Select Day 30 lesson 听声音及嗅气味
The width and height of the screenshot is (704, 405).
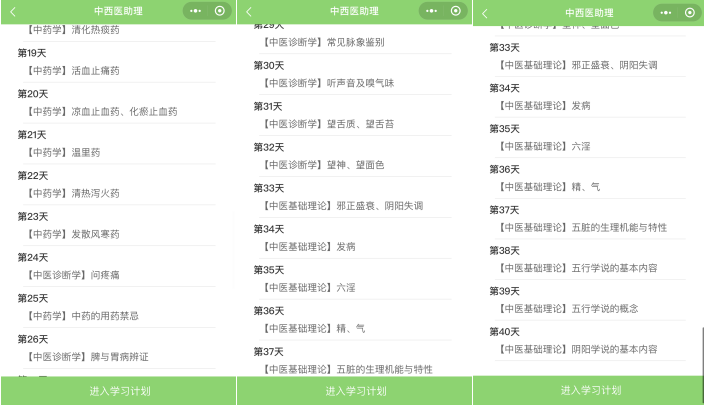(330, 83)
